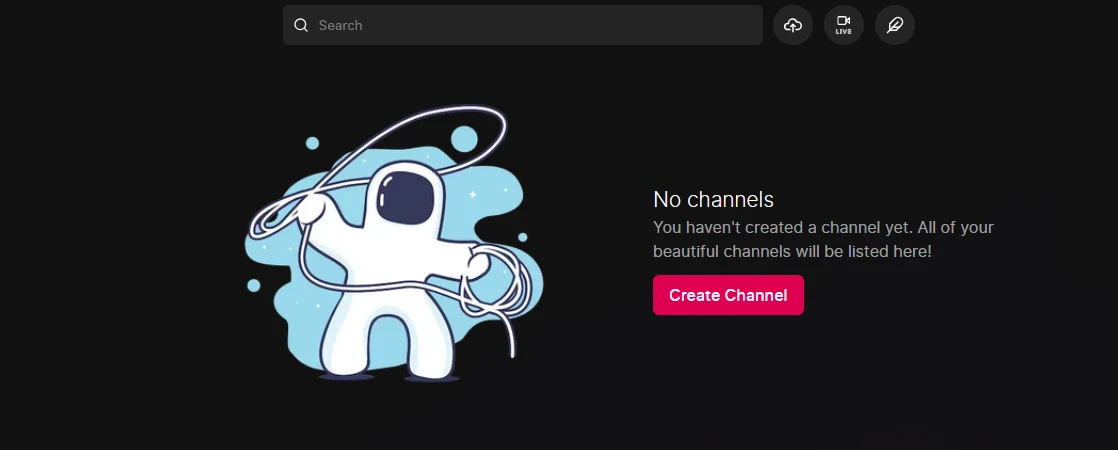Image resolution: width=1118 pixels, height=450 pixels.
Task: Click the Search placeholder text
Action: pos(340,25)
